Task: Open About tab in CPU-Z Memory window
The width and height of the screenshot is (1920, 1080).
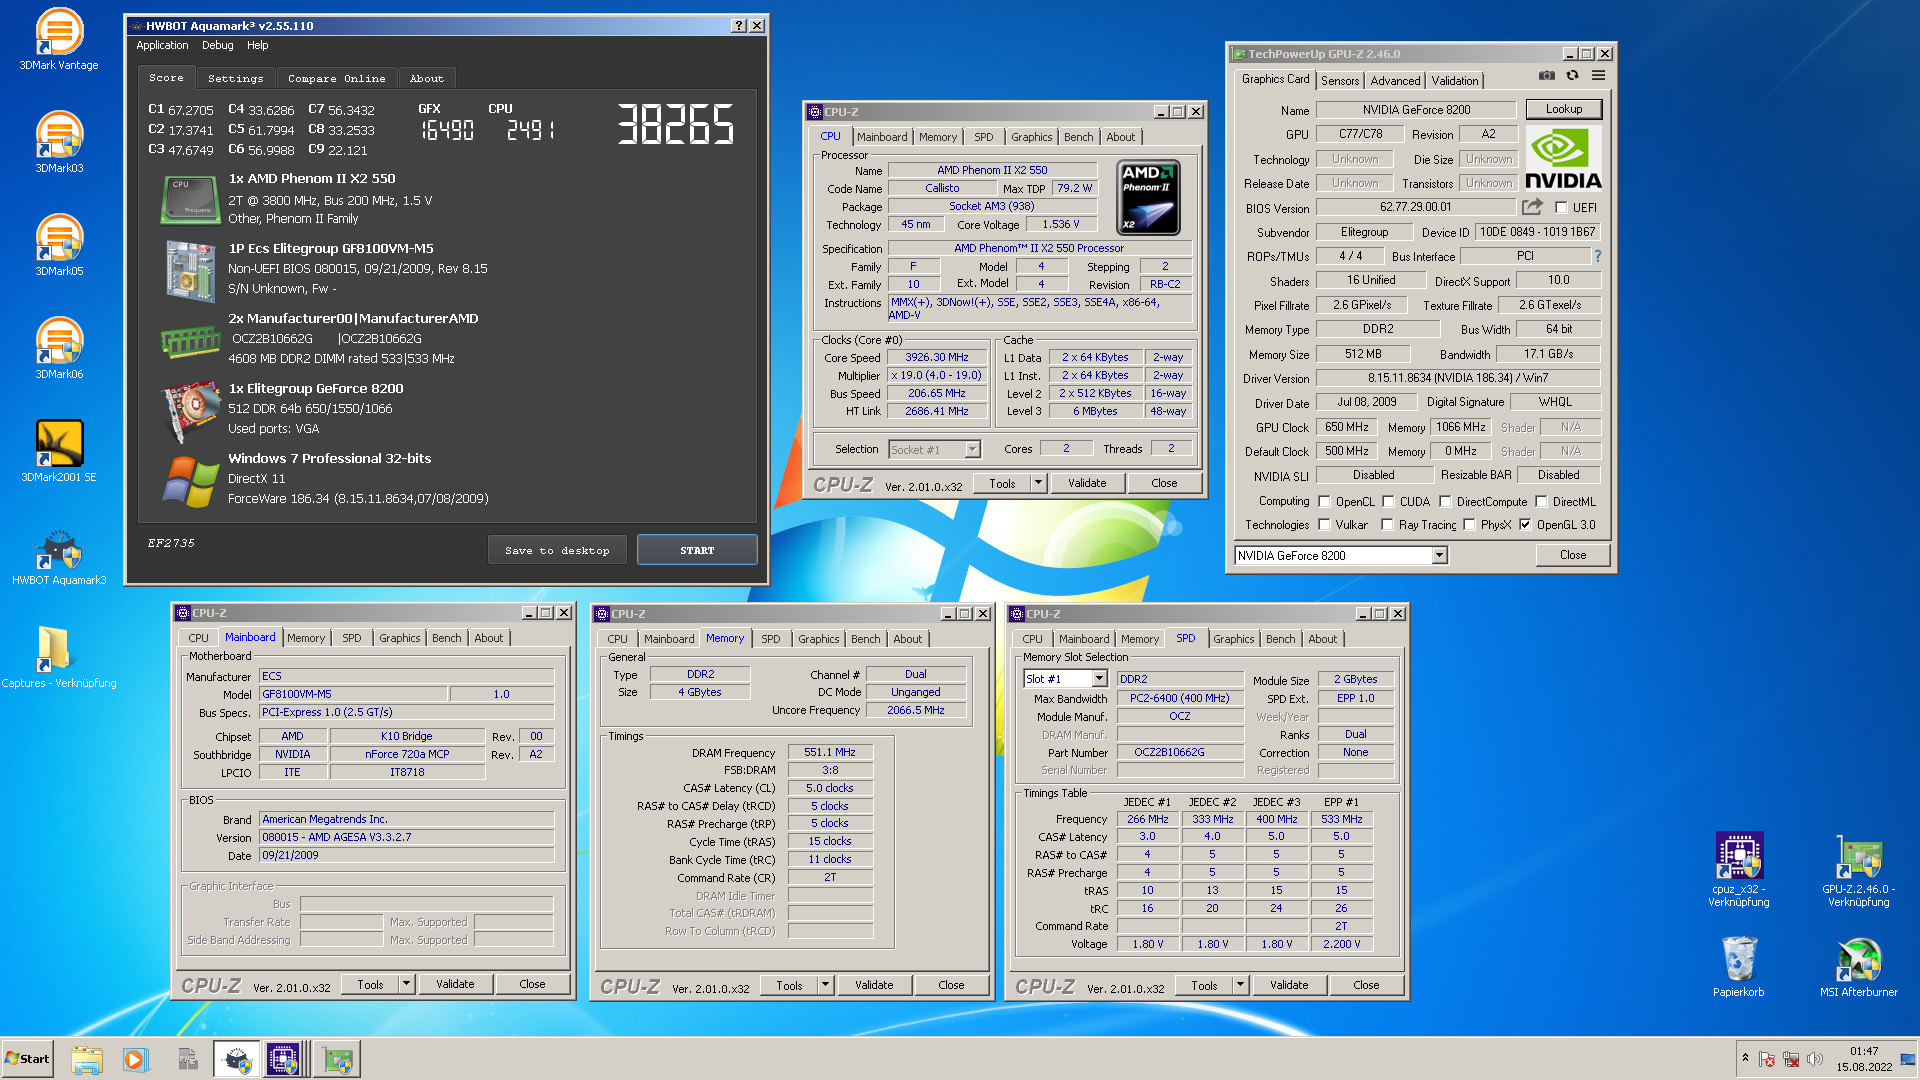Action: coord(907,639)
